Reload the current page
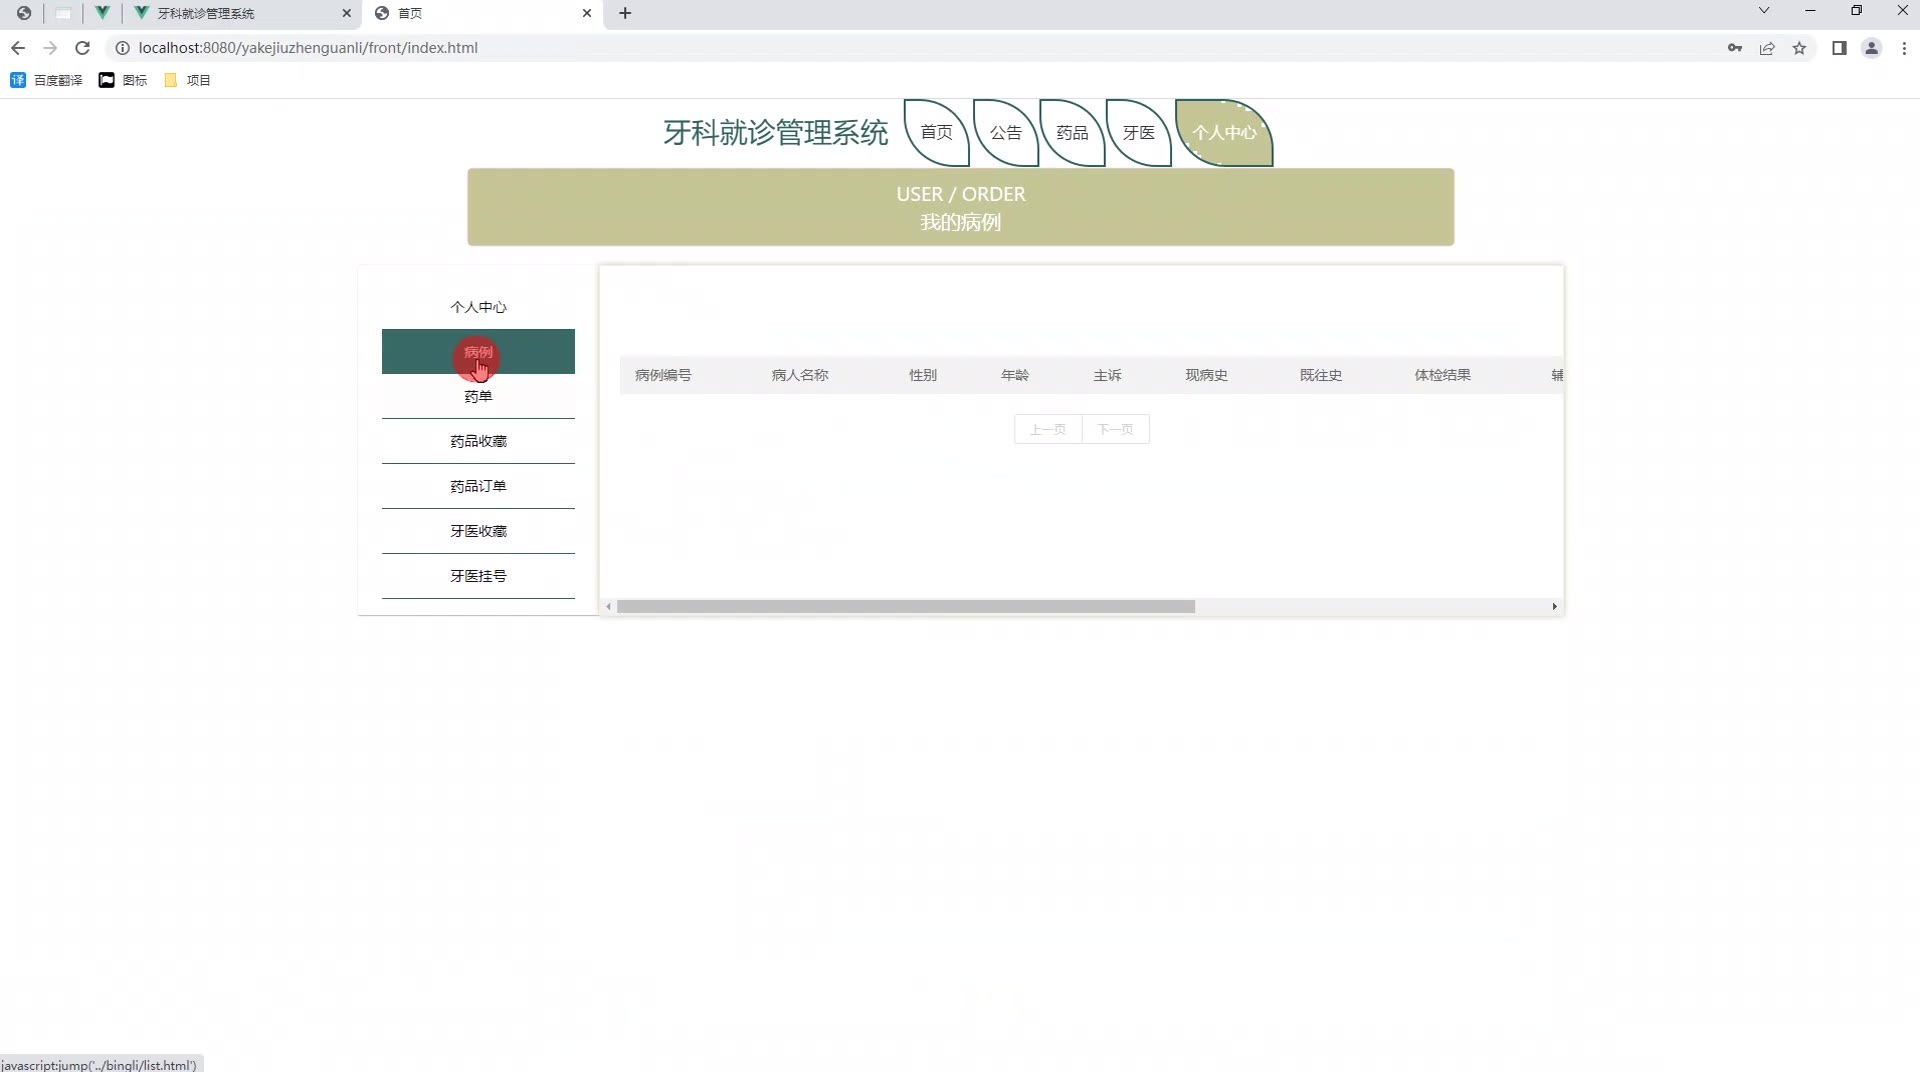Screen dimensions: 1920x1072 [x=83, y=48]
